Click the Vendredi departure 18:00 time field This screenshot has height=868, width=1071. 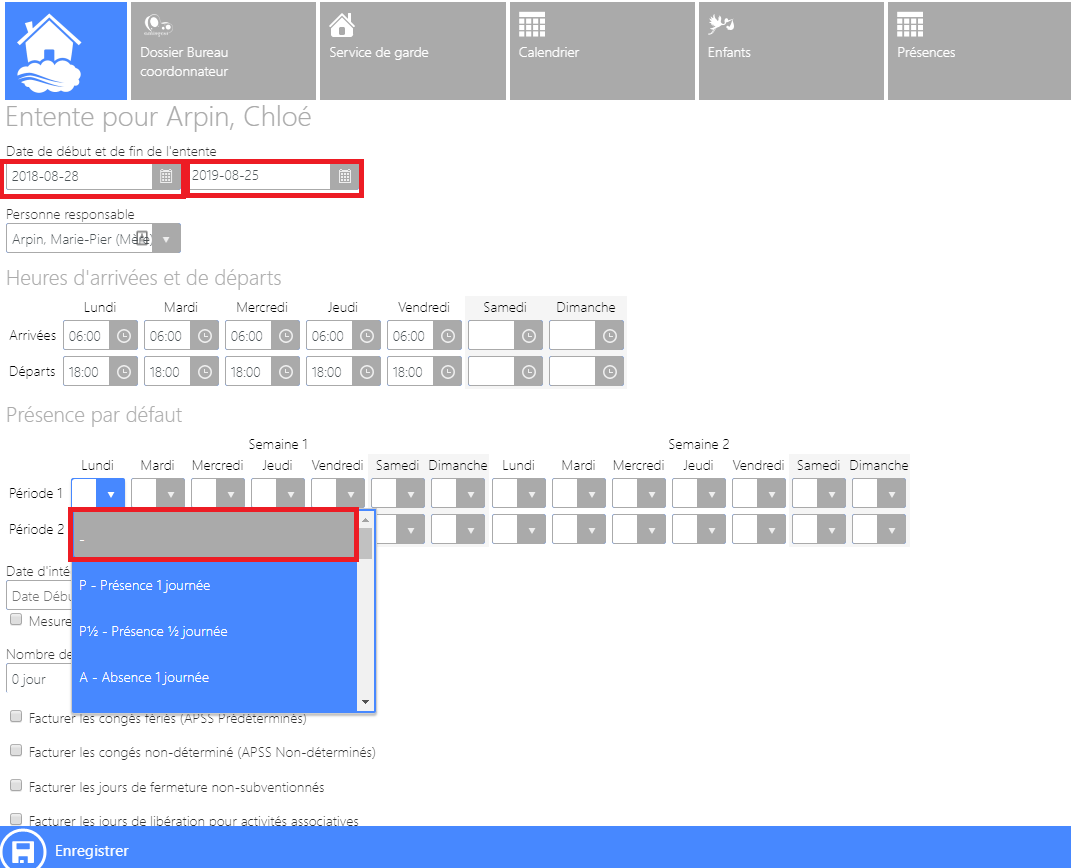click(411, 372)
